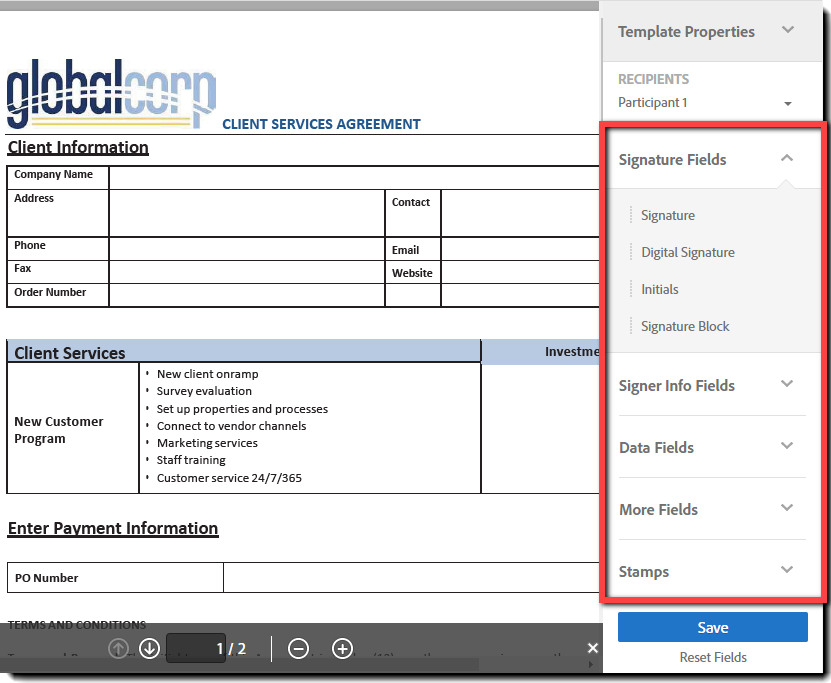Dismiss the page navigation toolbar

pos(593,648)
